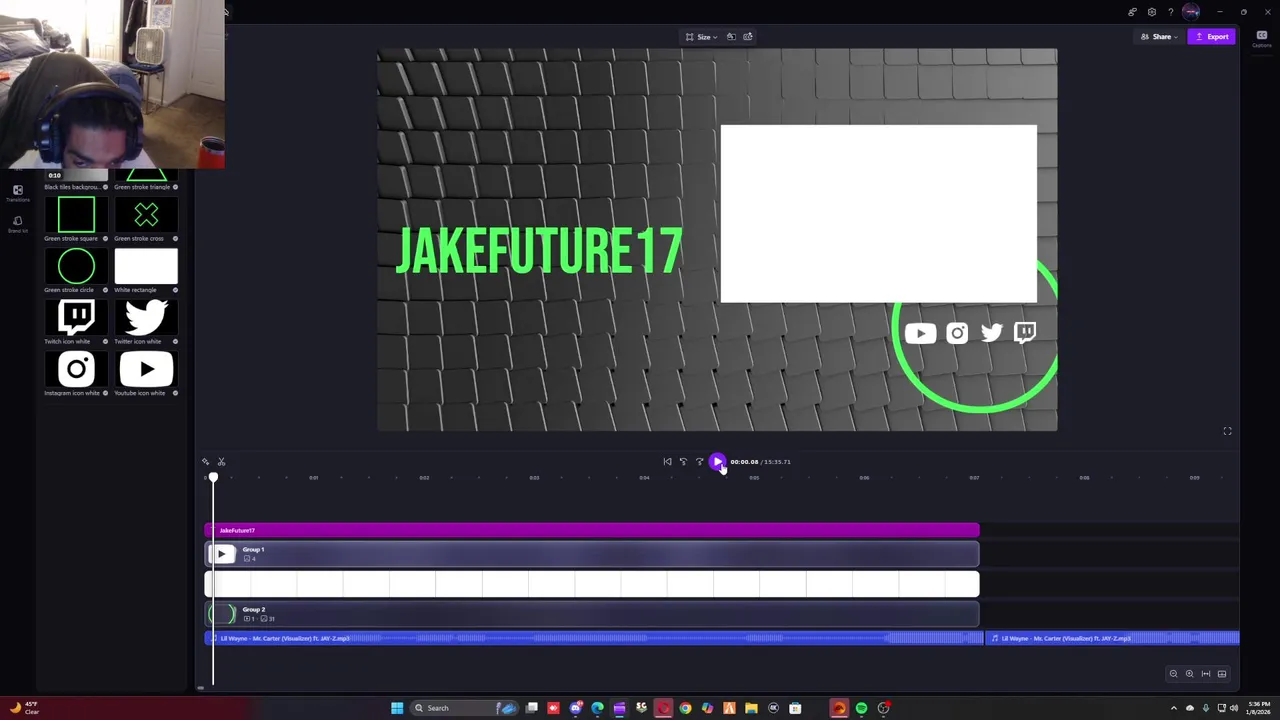Click the Twitch icon in preview canvas
The height and width of the screenshot is (720, 1280).
pyautogui.click(x=1025, y=333)
